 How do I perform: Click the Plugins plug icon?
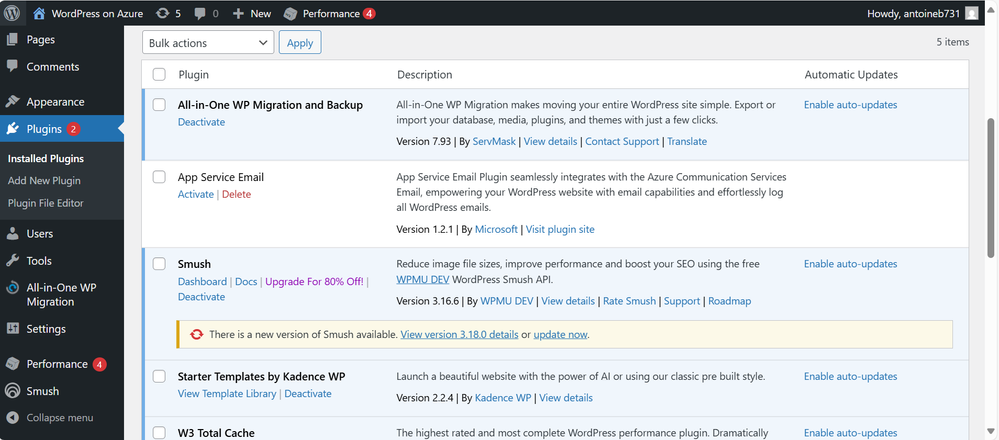pyautogui.click(x=12, y=129)
